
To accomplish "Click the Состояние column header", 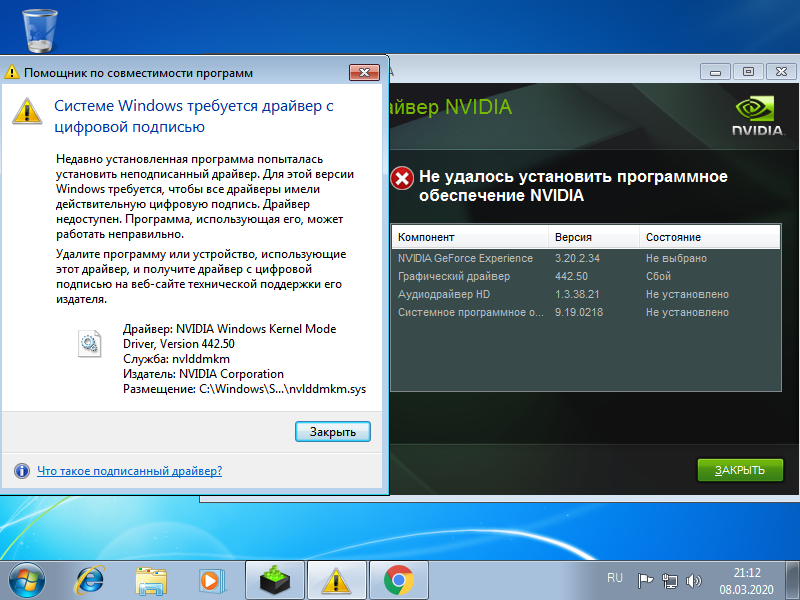I will (710, 237).
